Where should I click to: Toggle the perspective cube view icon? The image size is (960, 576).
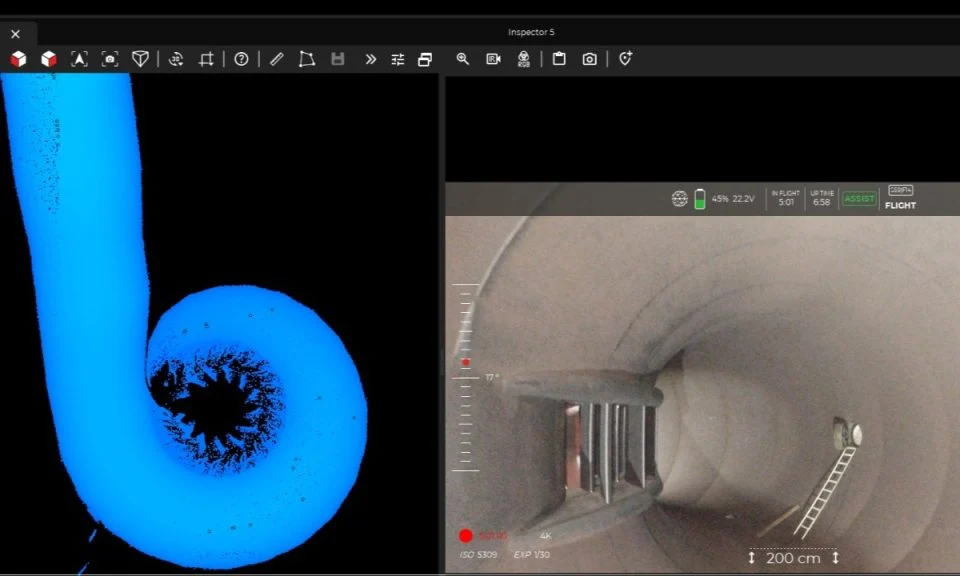tap(141, 59)
